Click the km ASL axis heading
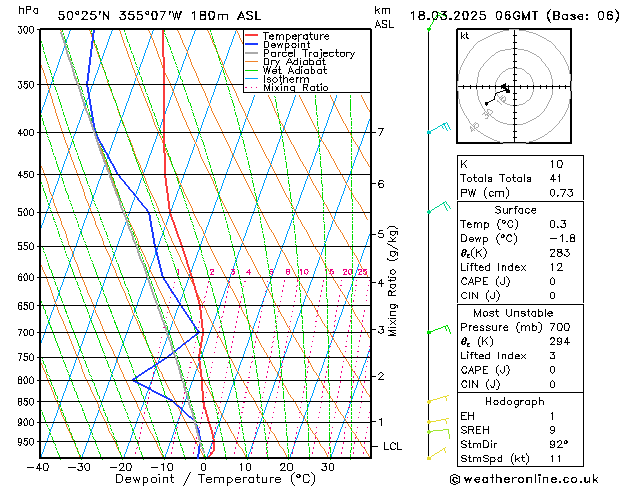The height and width of the screenshot is (486, 629). 384,17
